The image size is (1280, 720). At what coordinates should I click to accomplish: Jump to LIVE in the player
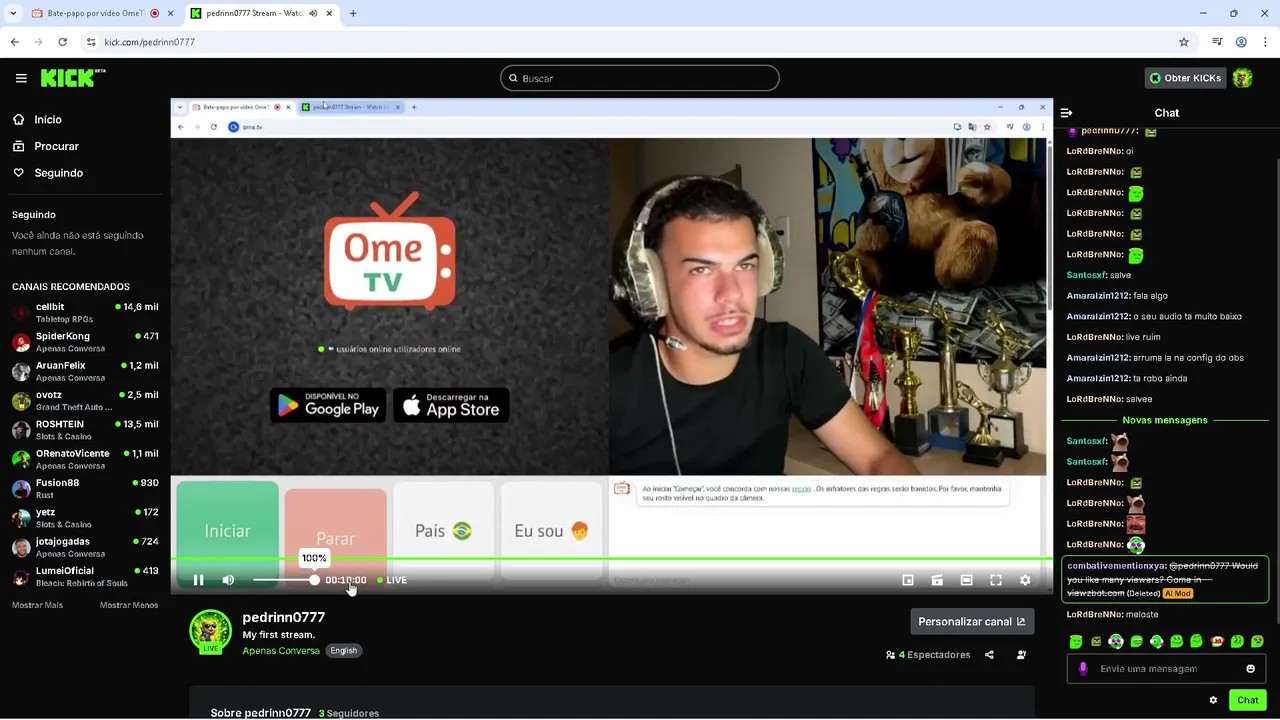point(392,580)
